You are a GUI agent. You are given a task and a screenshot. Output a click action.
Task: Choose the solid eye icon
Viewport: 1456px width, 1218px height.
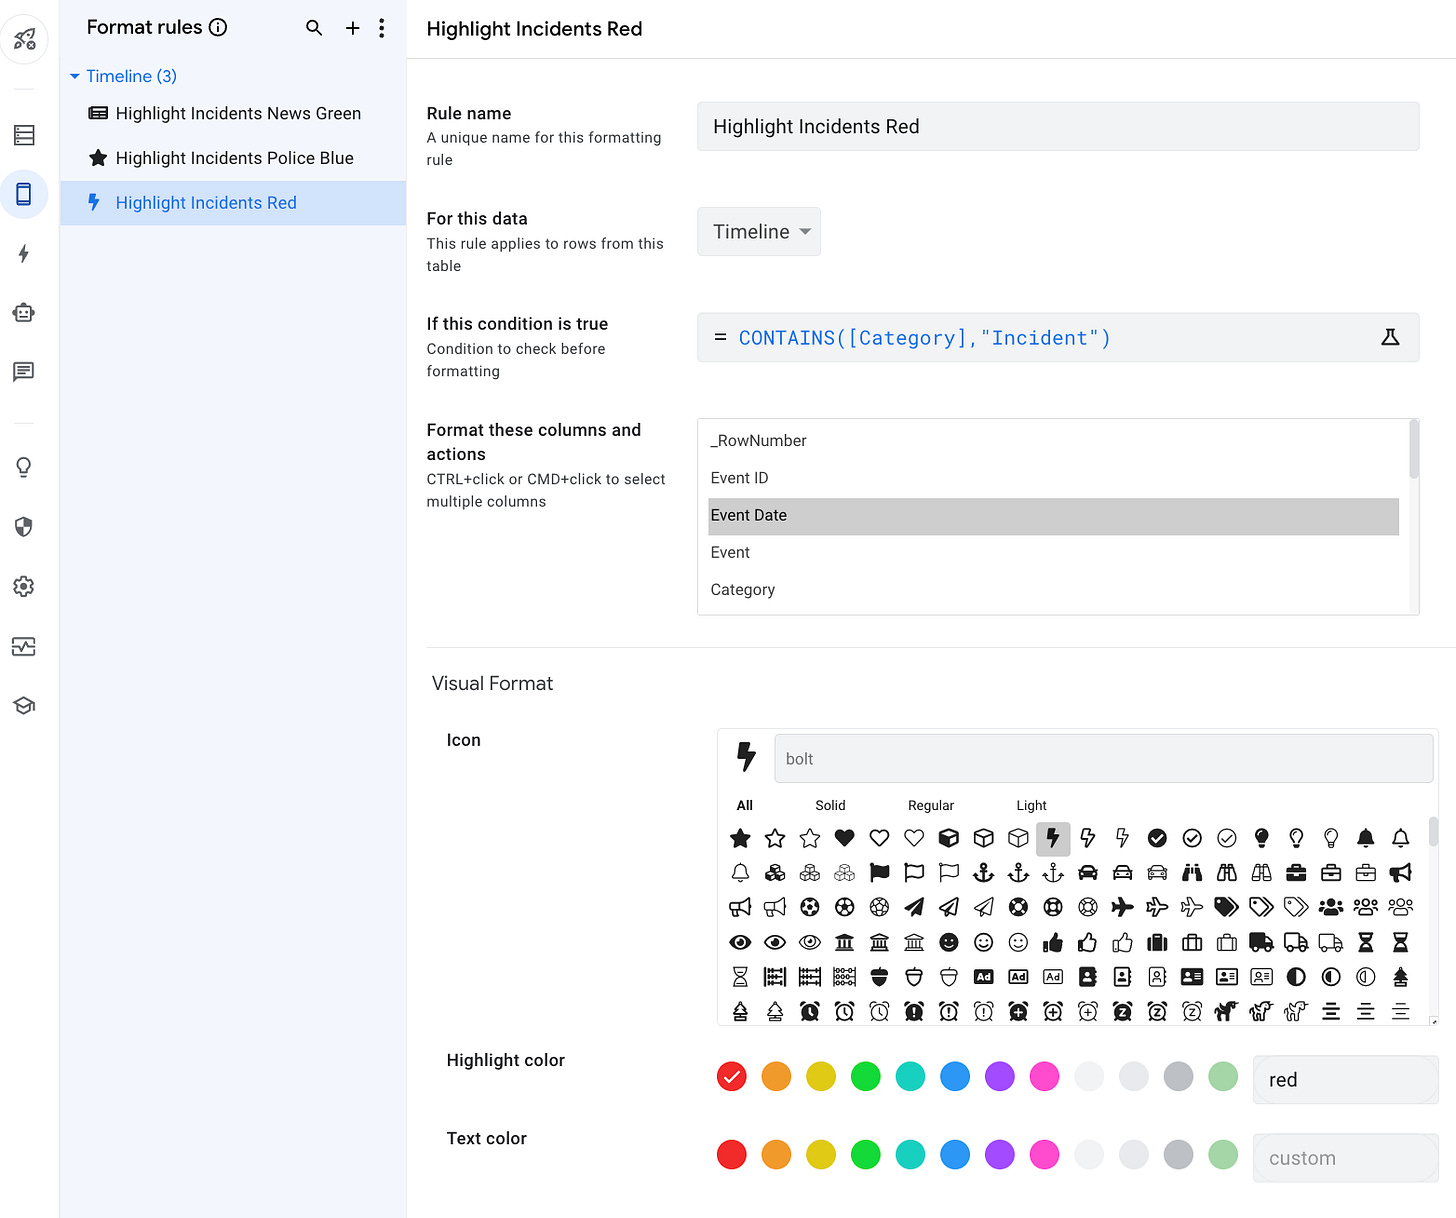click(x=740, y=942)
